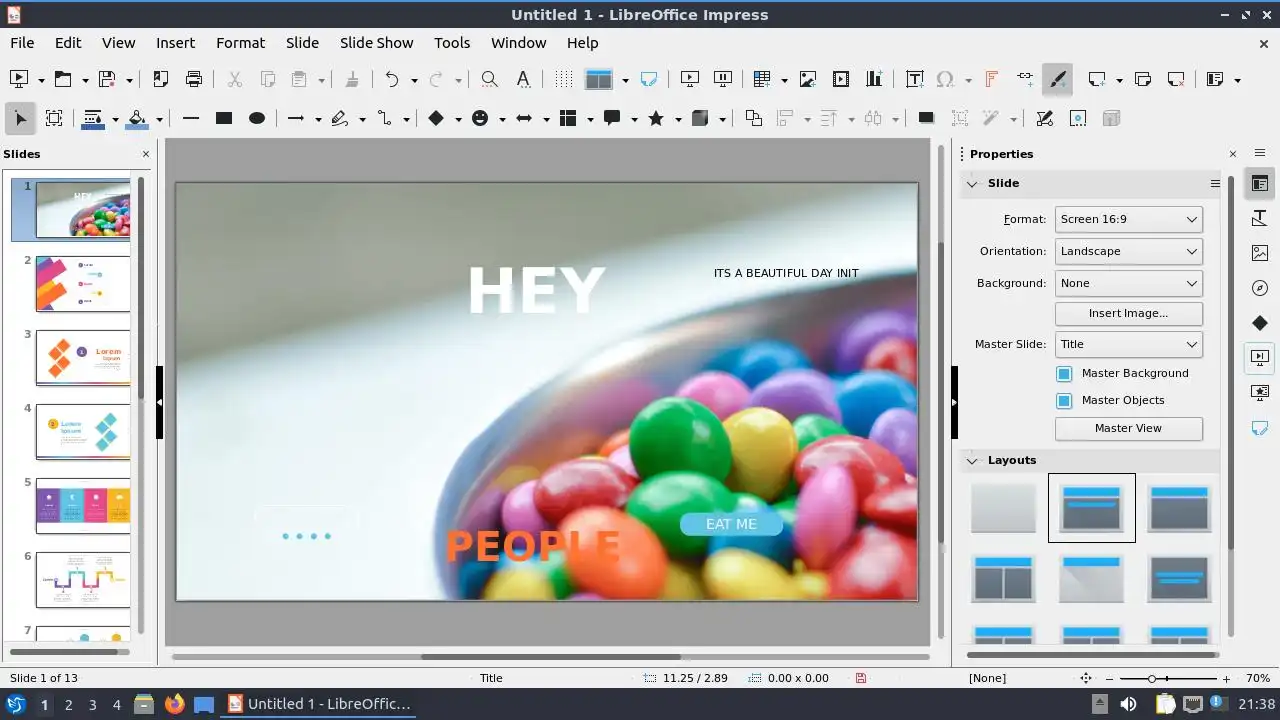Screen dimensions: 1280x720
Task: Collapse the Layouts section expander
Action: click(x=972, y=460)
